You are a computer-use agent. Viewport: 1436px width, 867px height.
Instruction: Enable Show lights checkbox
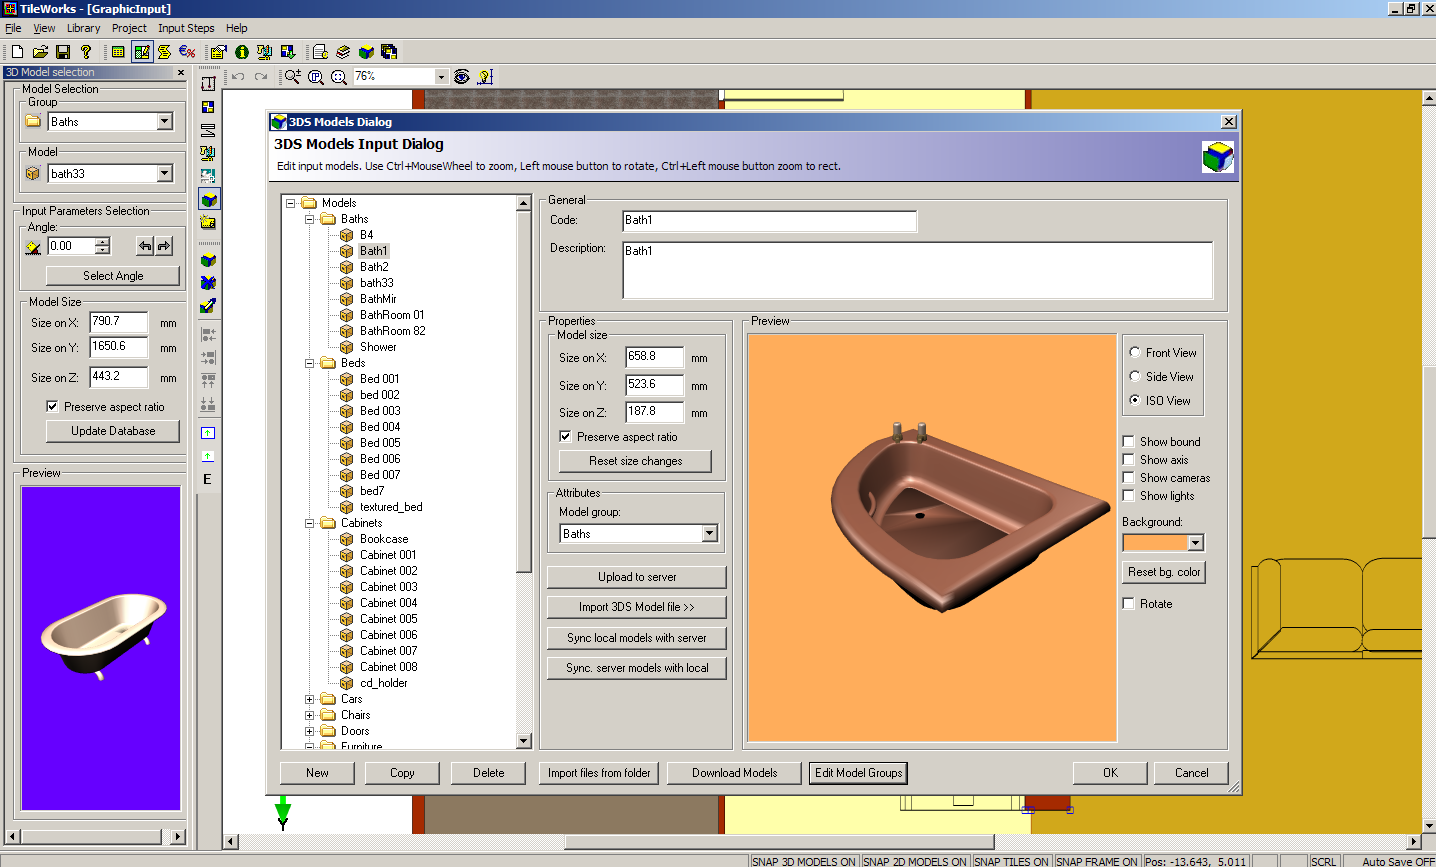pyautogui.click(x=1129, y=495)
